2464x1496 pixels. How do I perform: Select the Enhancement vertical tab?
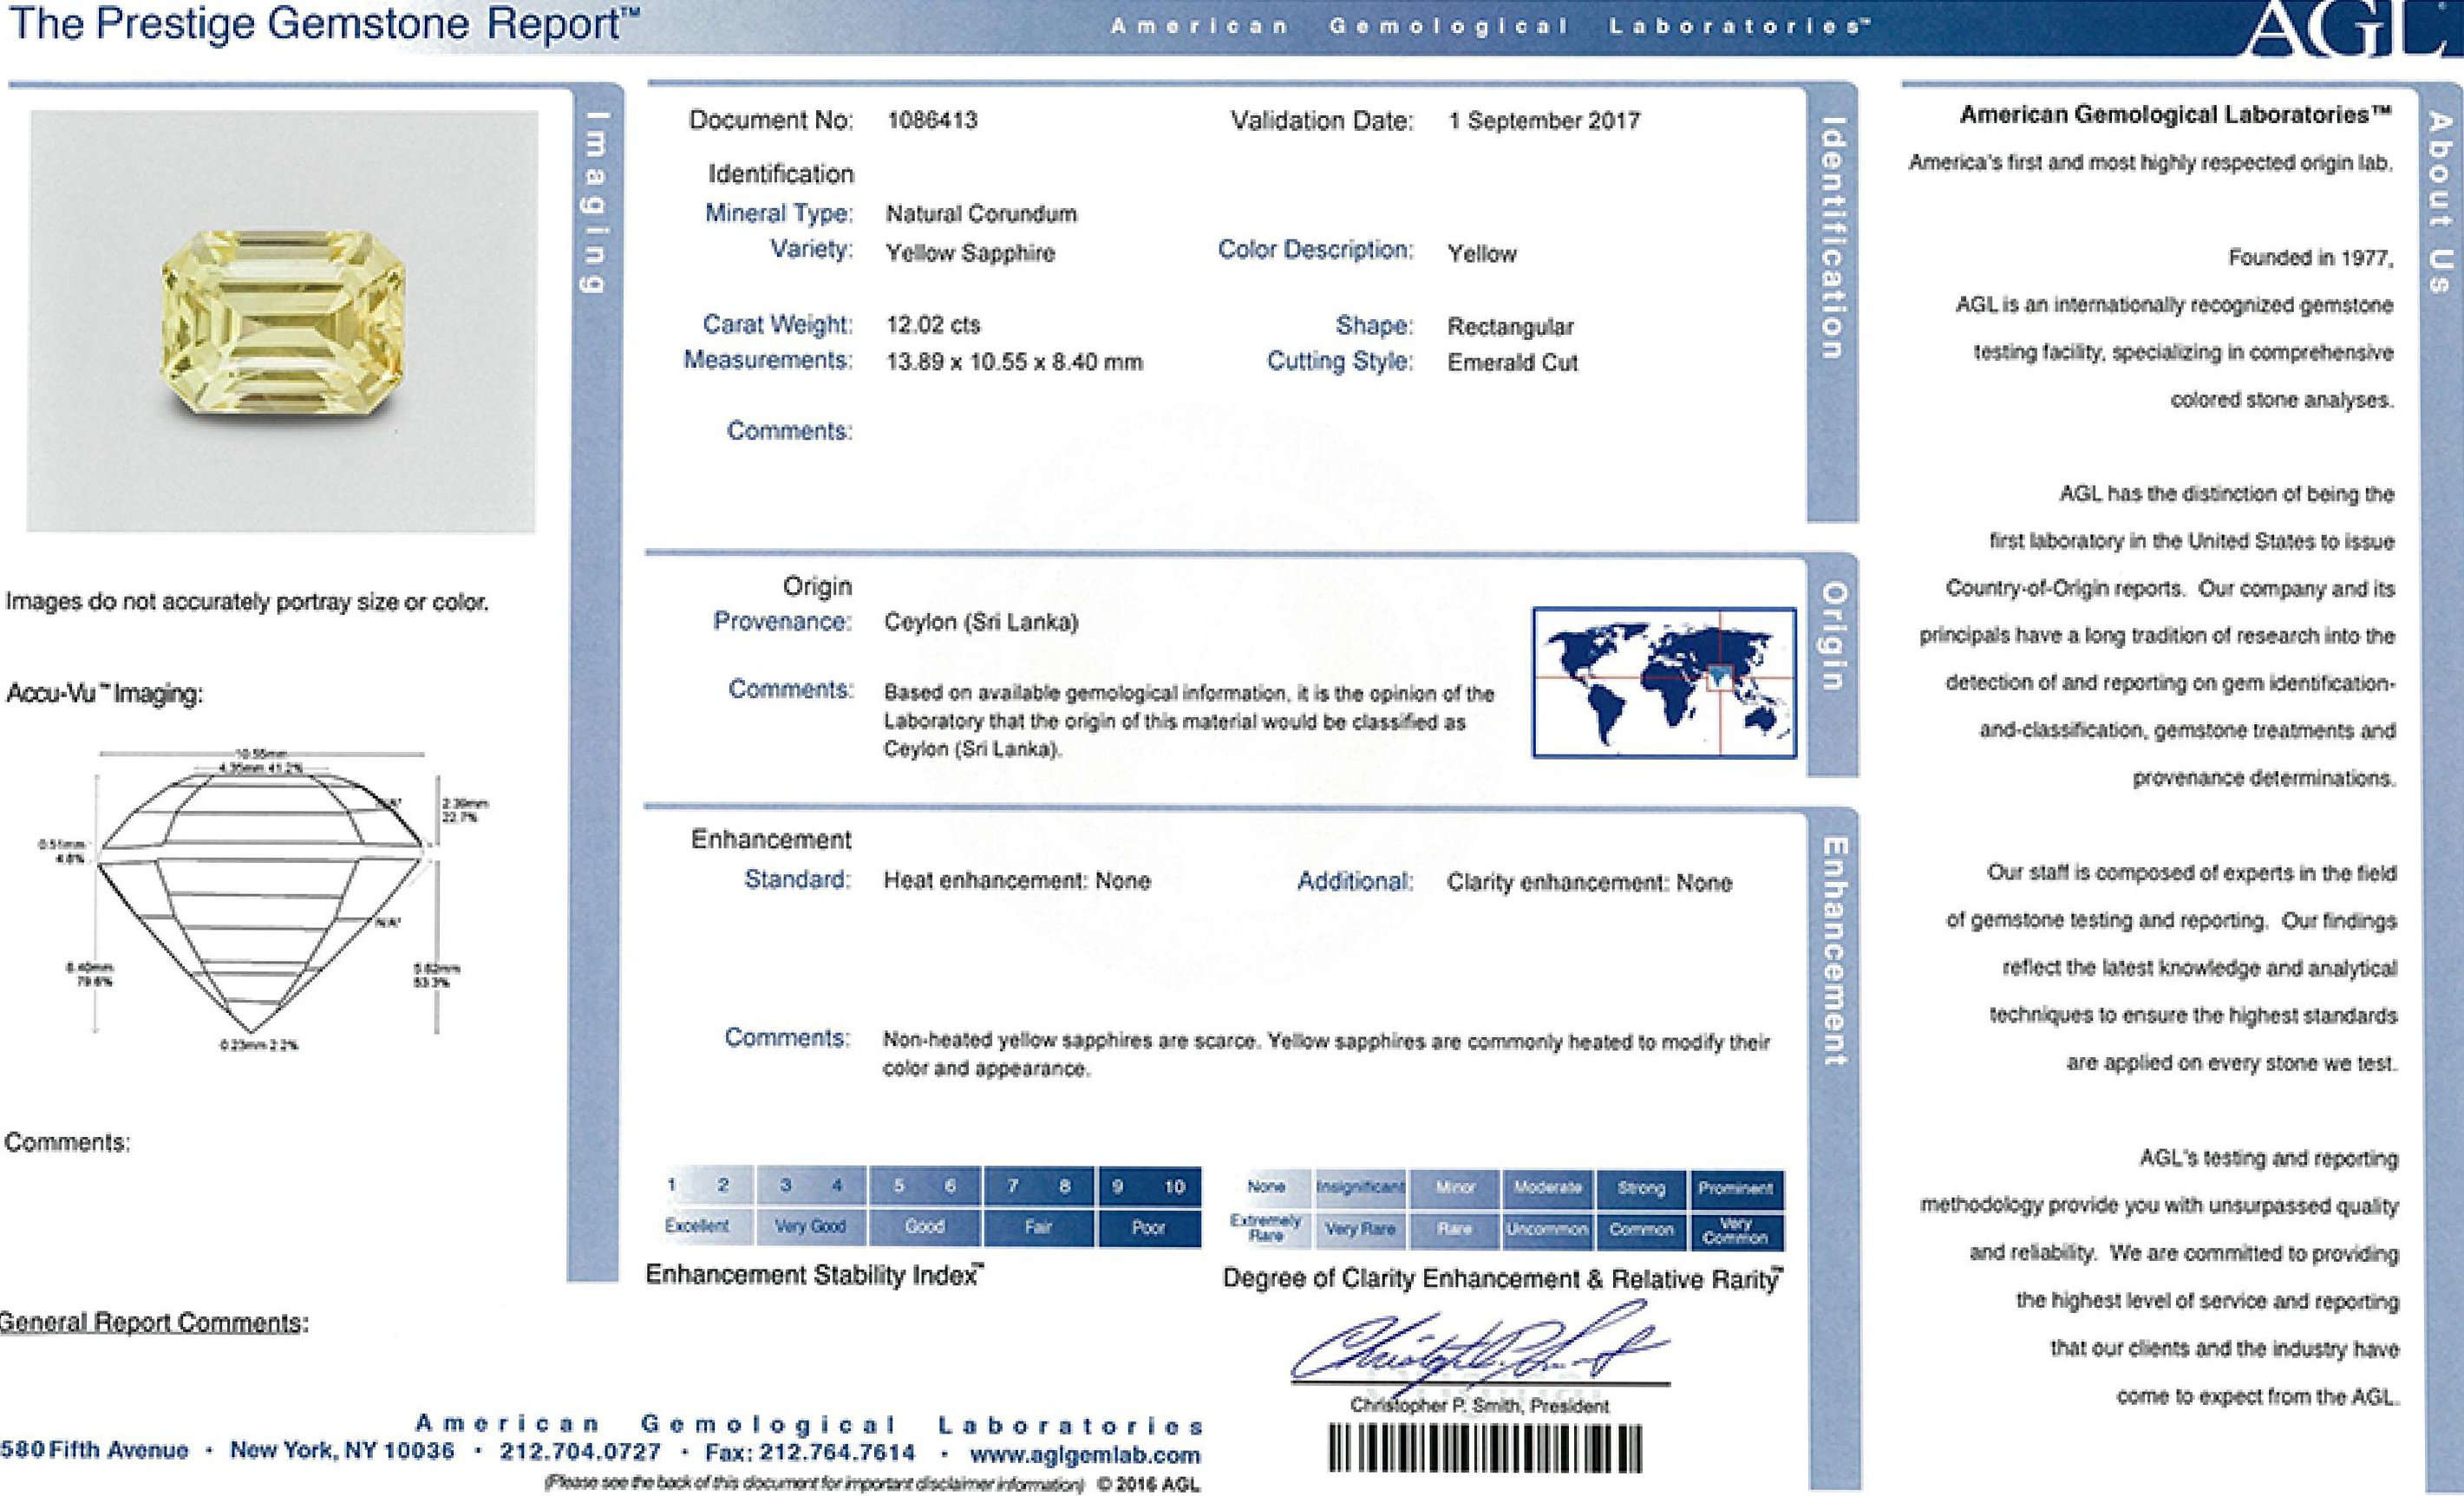click(x=1834, y=950)
